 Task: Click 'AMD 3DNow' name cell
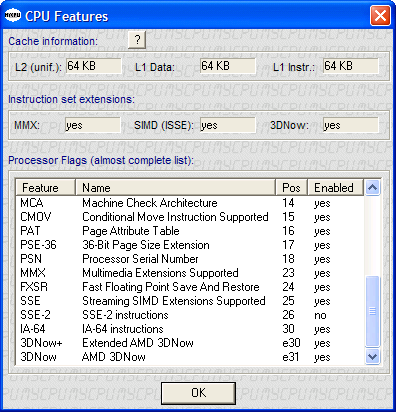tap(114, 357)
